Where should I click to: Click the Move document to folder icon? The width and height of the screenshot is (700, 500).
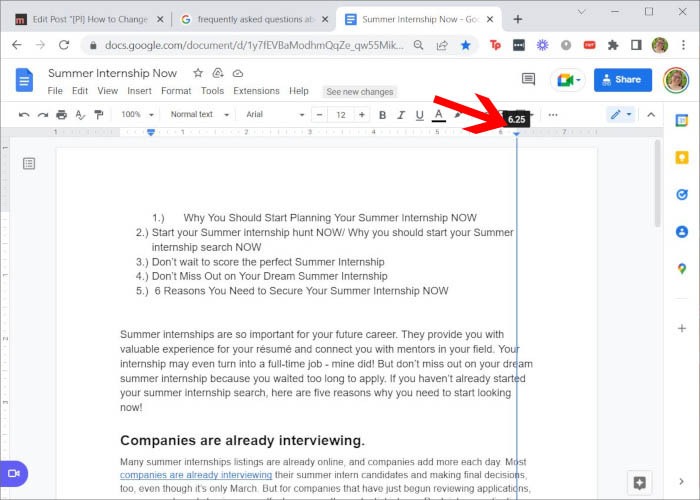[218, 73]
